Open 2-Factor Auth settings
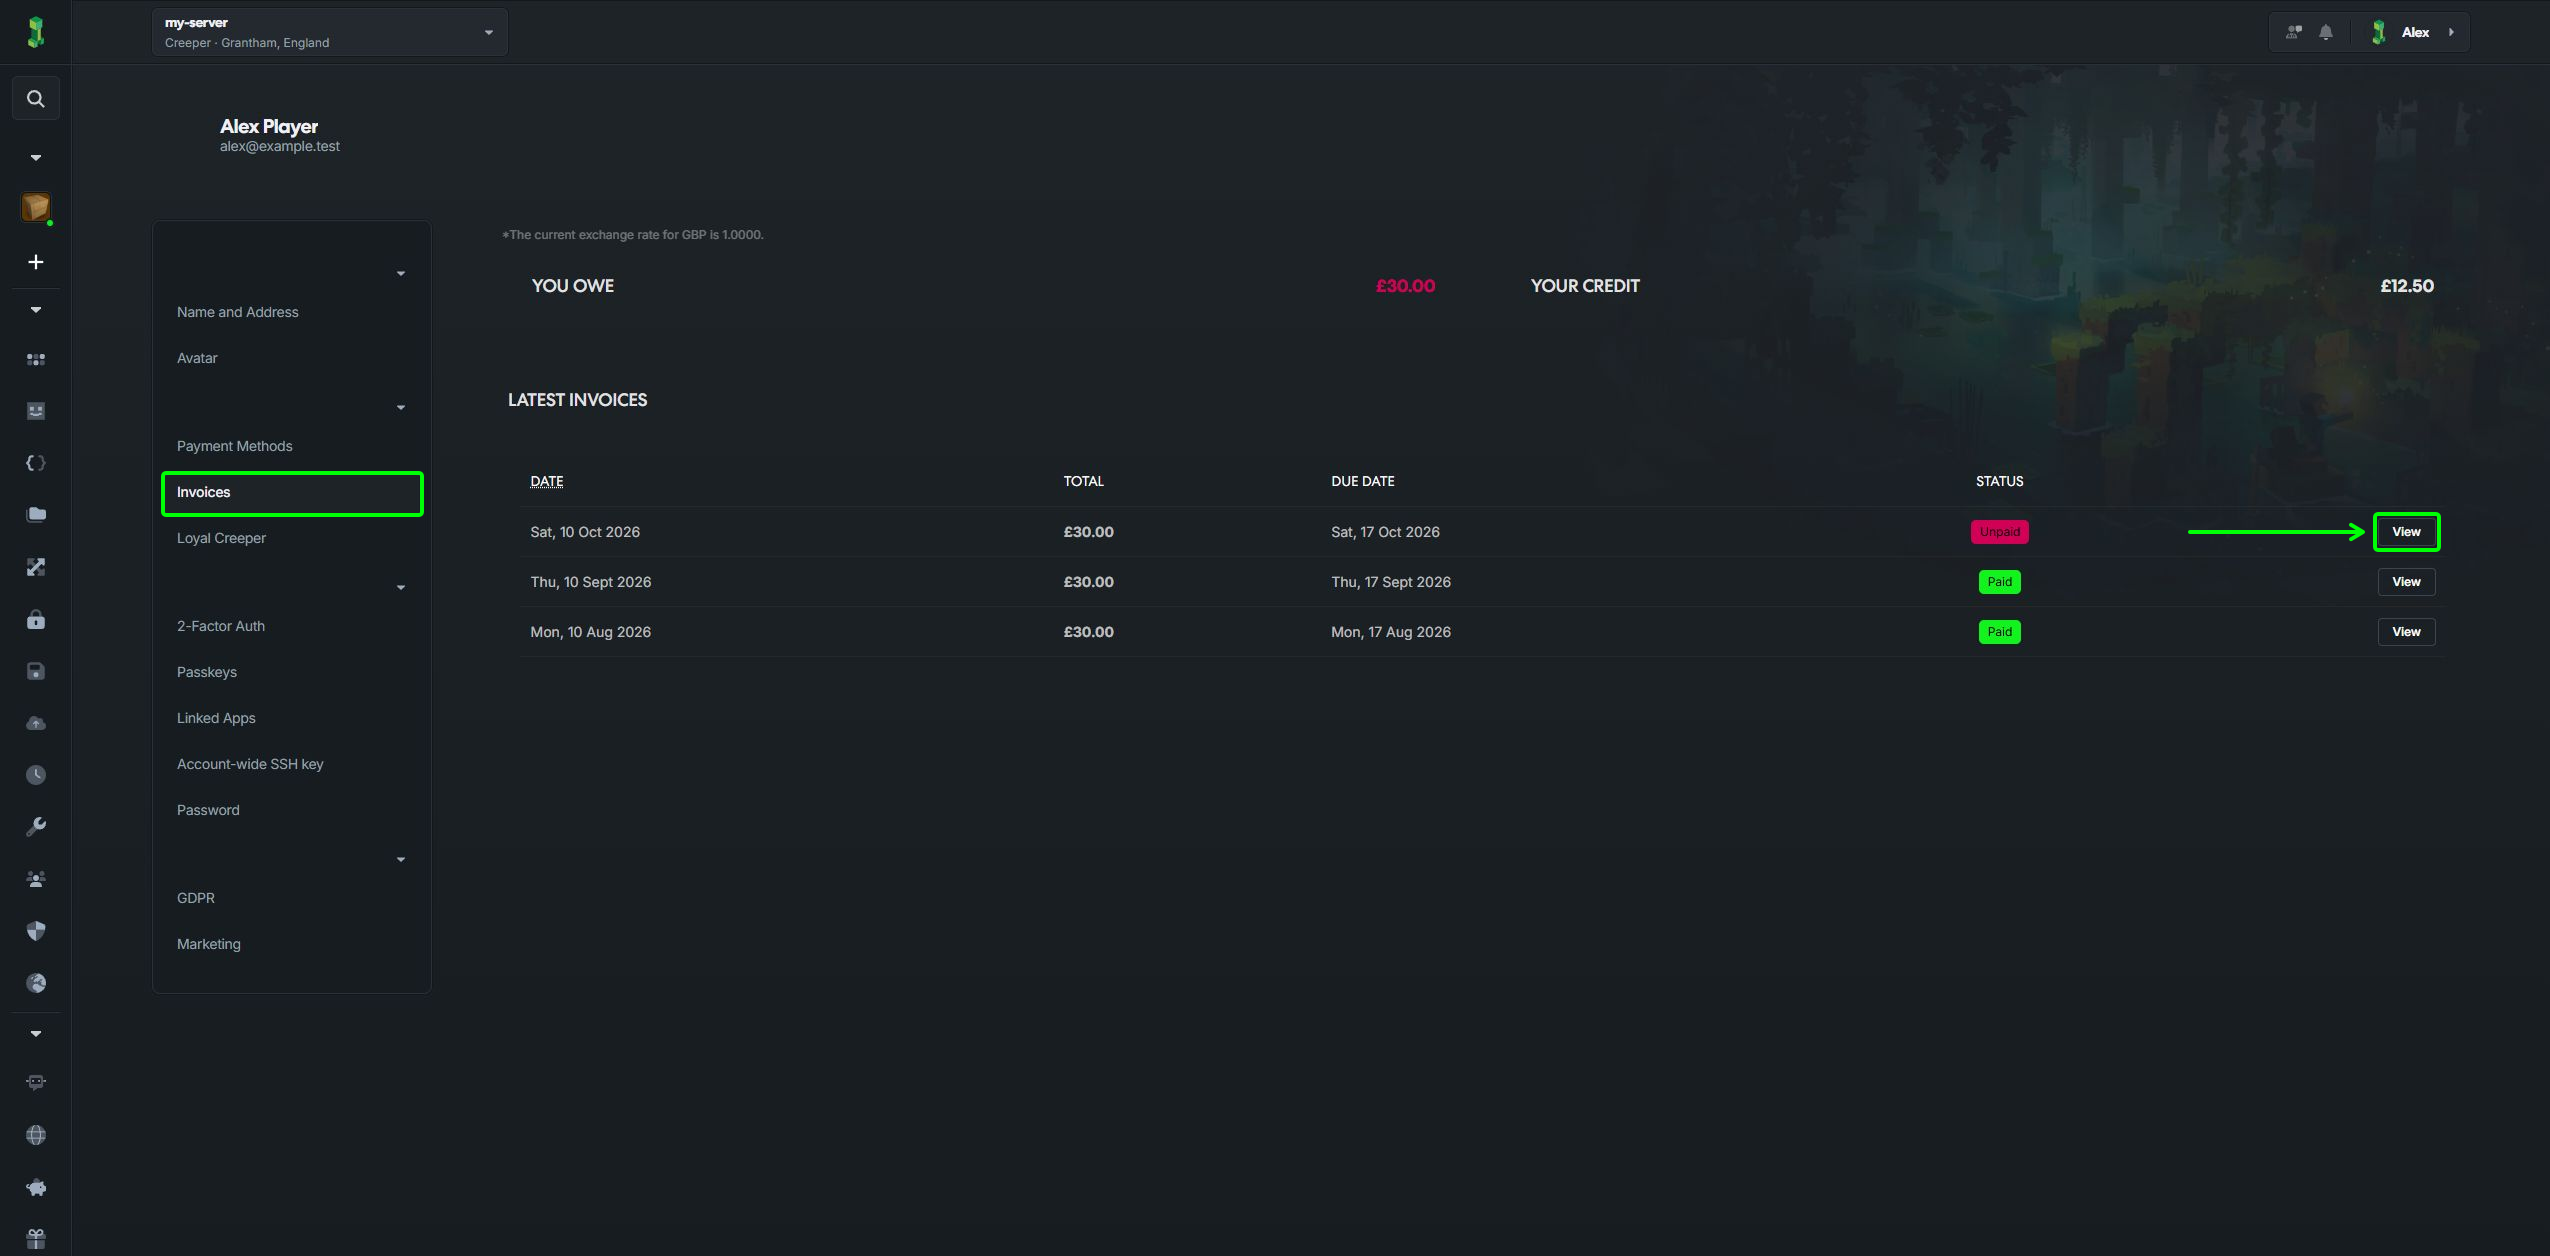 point(221,626)
